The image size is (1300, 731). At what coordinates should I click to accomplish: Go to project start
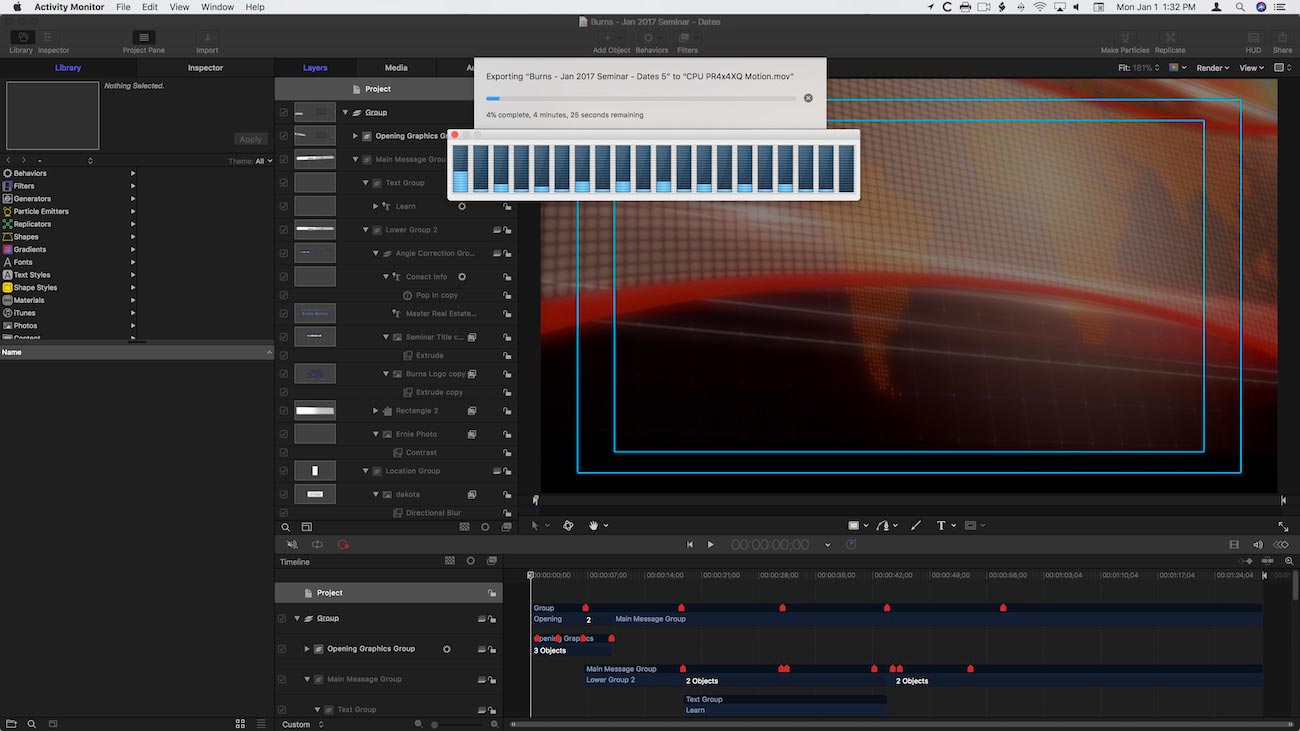pyautogui.click(x=690, y=545)
